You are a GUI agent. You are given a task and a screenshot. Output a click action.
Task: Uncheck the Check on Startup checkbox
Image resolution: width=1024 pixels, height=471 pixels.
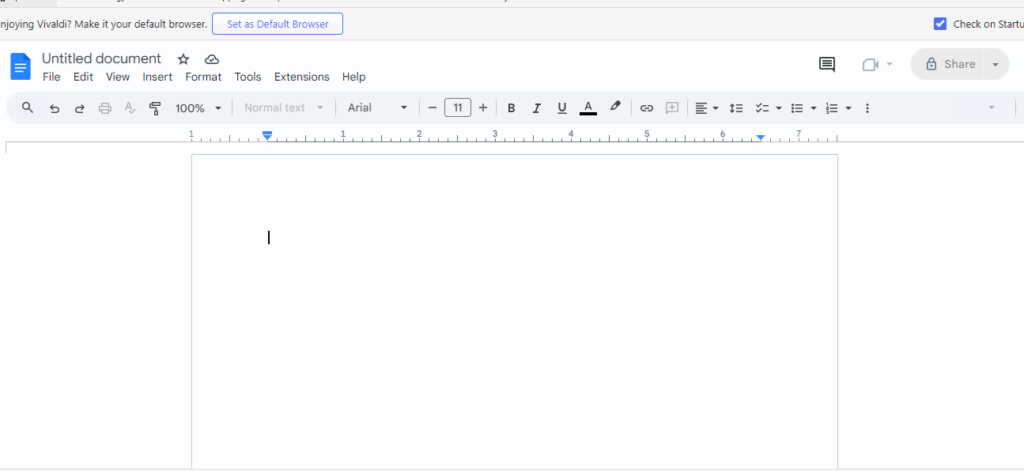(940, 24)
